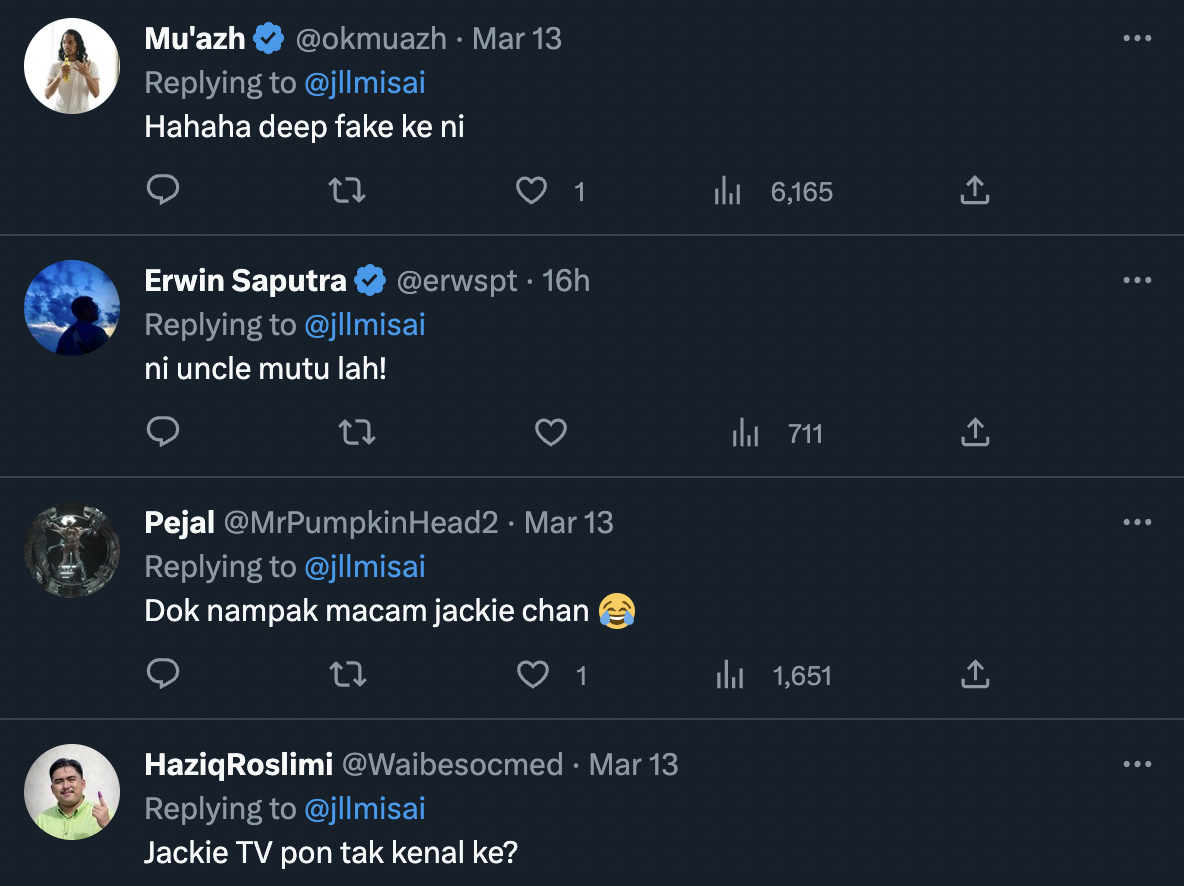This screenshot has height=886, width=1184.
Task: View Pejal's profile avatar
Action: [72, 550]
